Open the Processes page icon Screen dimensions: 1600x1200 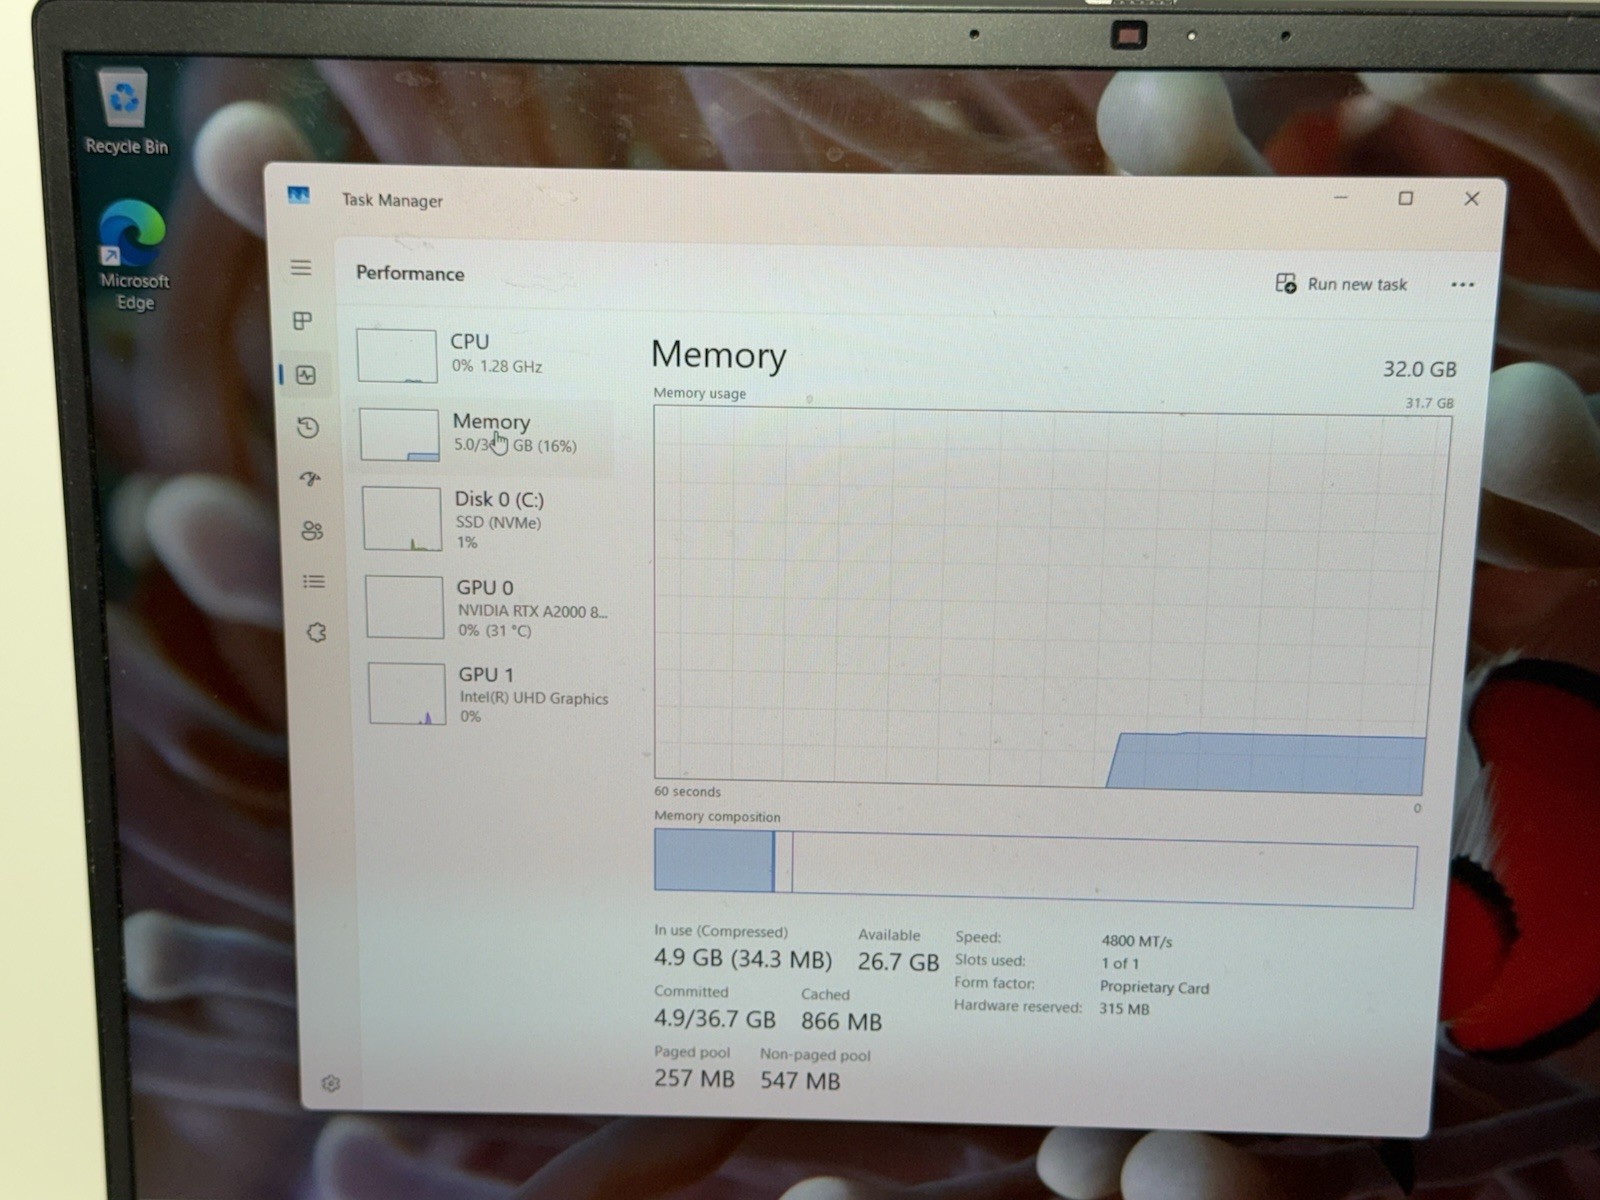tap(303, 321)
